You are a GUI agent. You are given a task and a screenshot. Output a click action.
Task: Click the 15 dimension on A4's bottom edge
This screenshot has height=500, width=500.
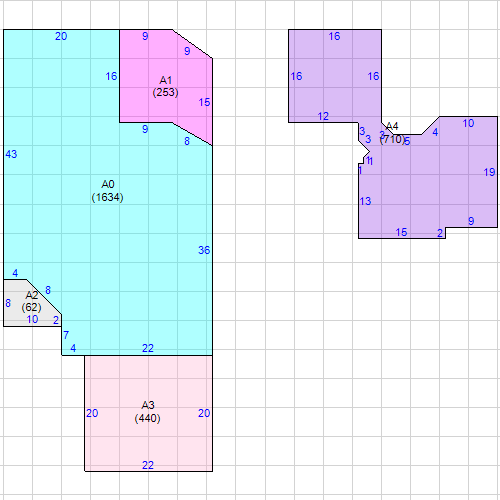coord(401,232)
